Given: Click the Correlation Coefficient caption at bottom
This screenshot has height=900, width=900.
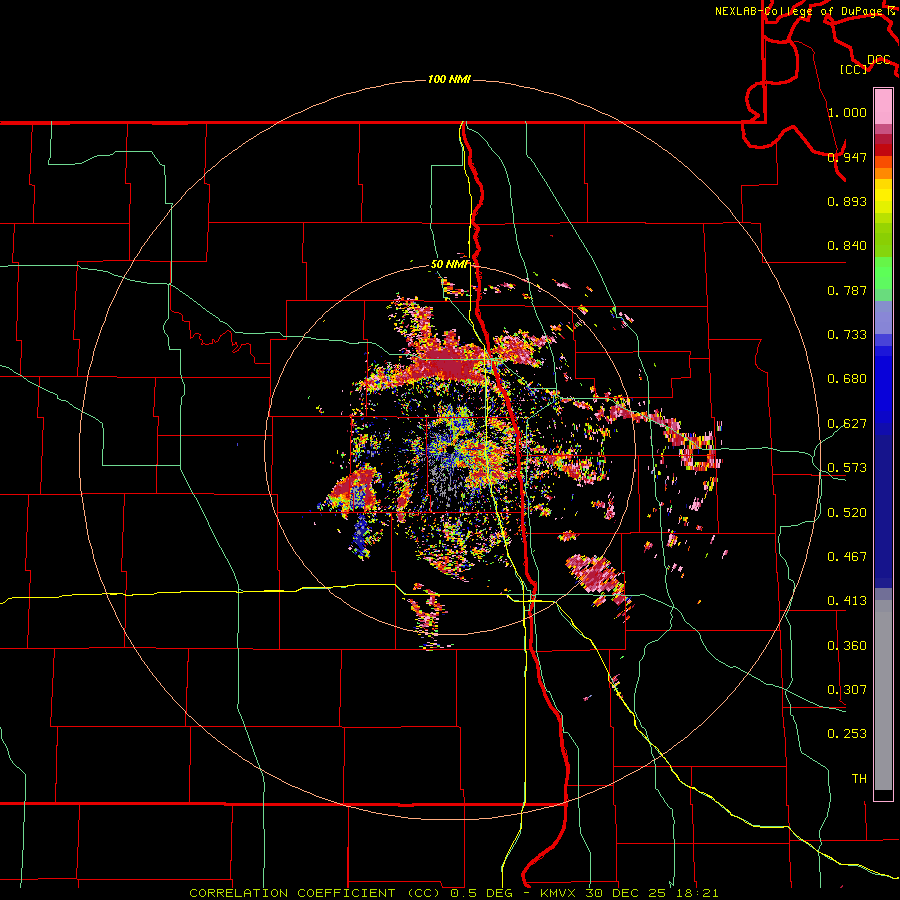Looking at the screenshot, I should pos(453,893).
